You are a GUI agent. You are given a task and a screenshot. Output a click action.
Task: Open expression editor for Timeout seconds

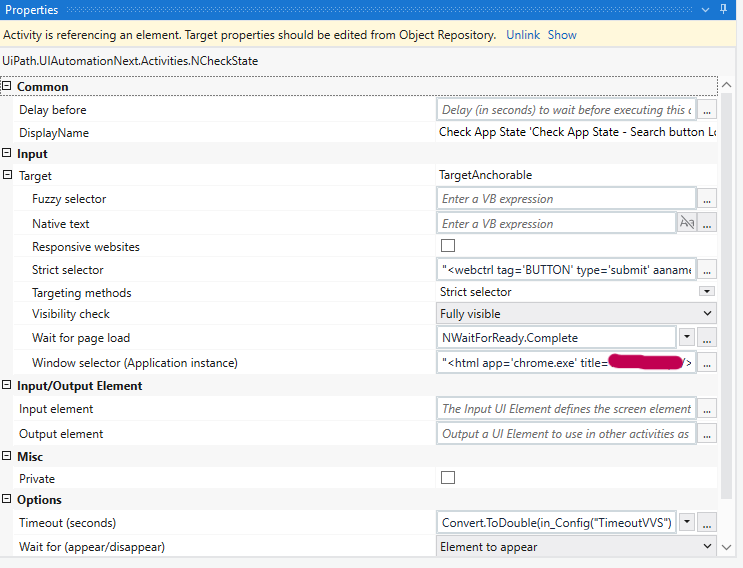707,522
